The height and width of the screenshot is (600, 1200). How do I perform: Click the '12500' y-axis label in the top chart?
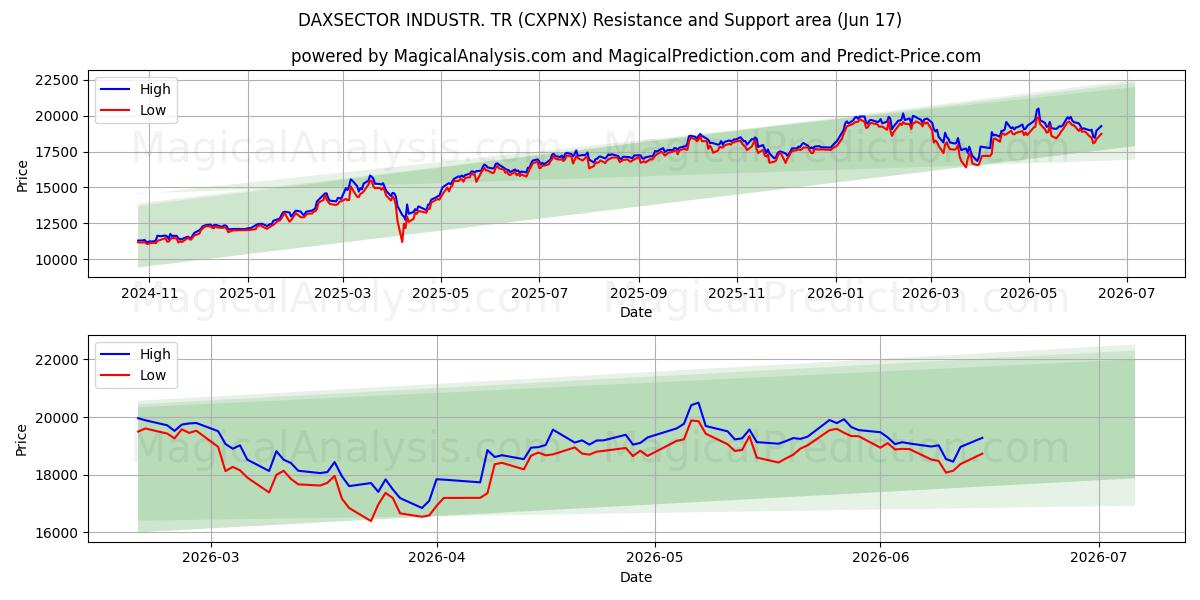click(57, 224)
